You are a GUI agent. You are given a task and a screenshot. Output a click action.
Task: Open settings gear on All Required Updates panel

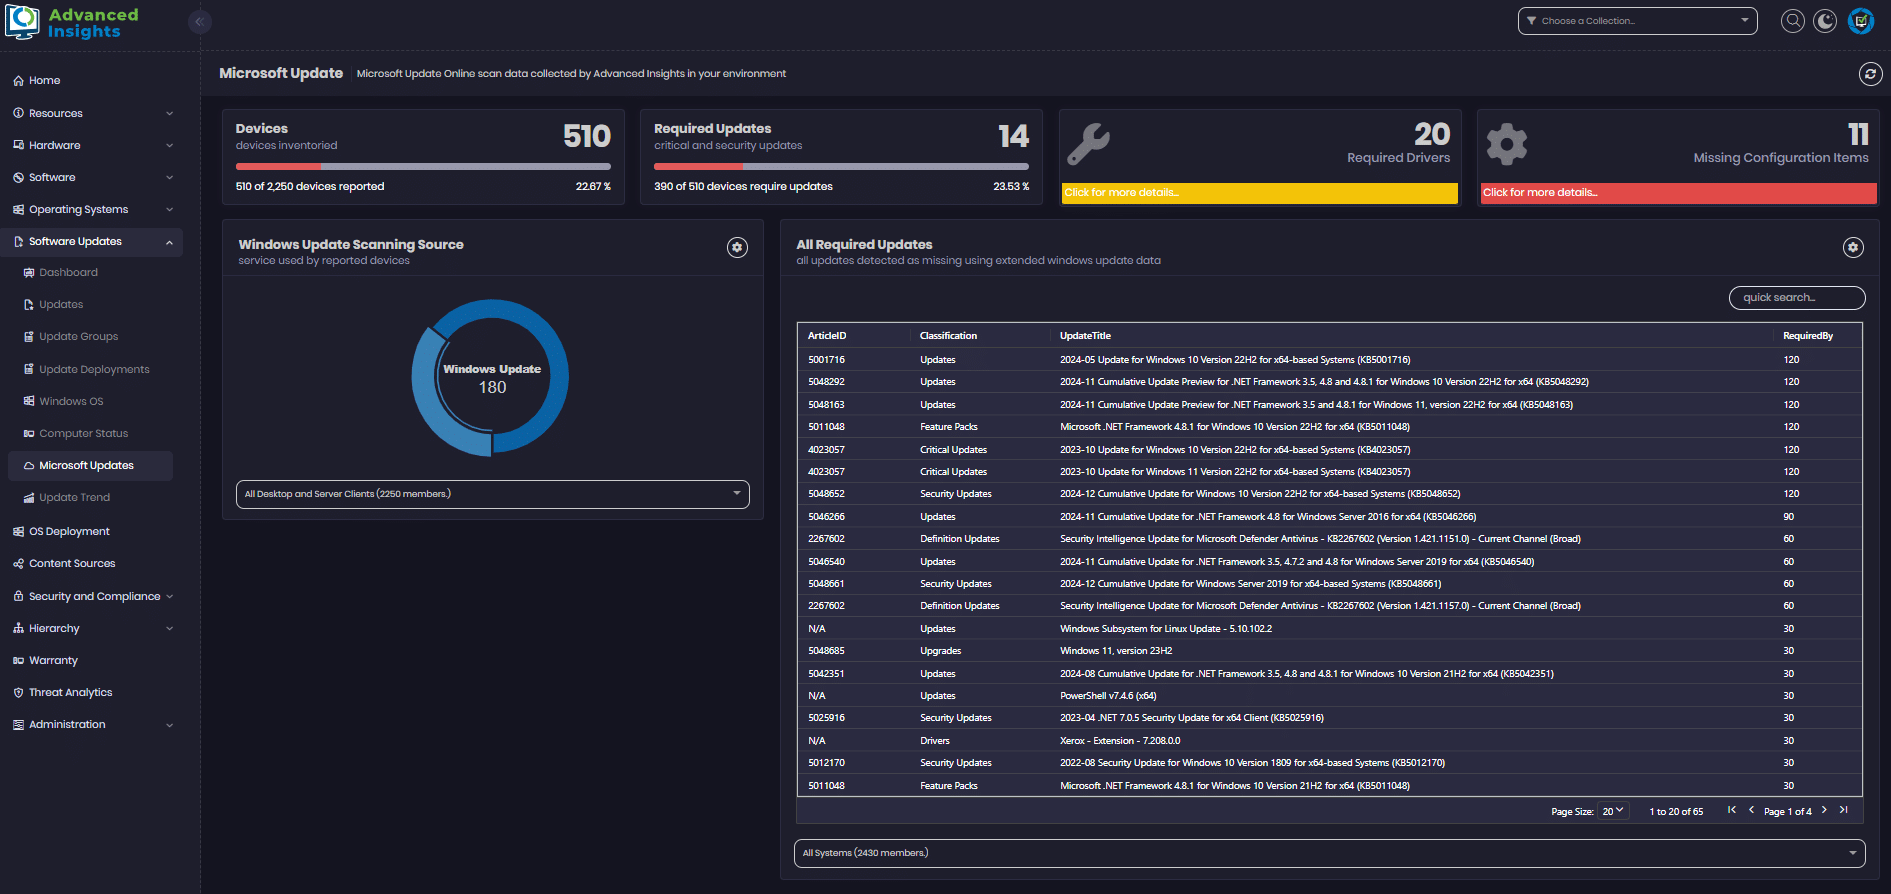(x=1853, y=247)
